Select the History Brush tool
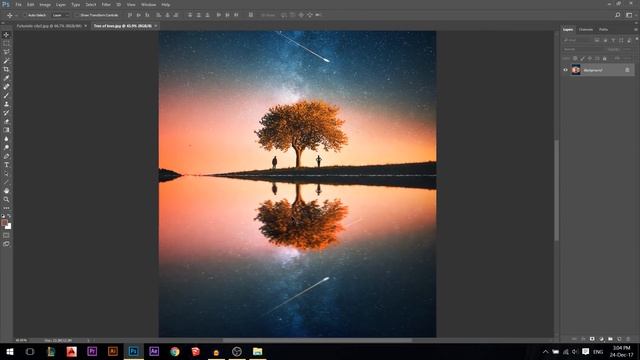The height and width of the screenshot is (360, 640). (x=6, y=113)
